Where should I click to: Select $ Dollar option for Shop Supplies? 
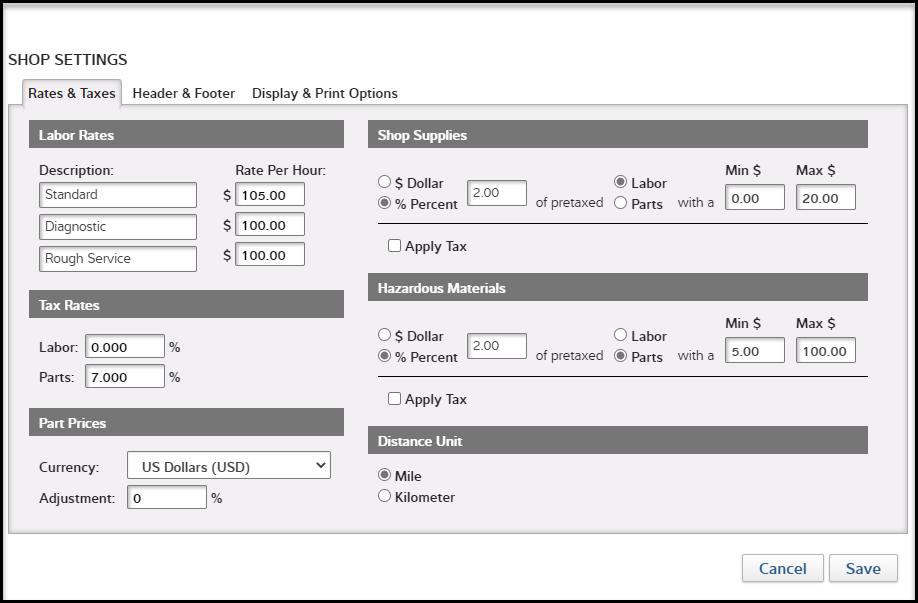tap(384, 183)
